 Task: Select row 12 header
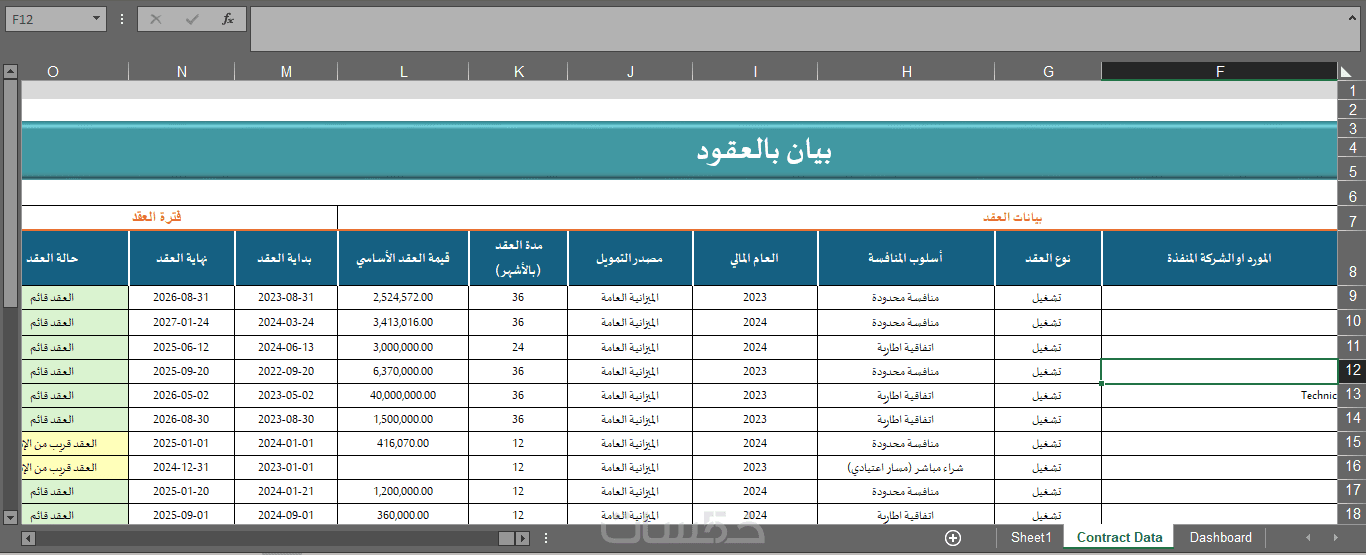tap(1352, 370)
